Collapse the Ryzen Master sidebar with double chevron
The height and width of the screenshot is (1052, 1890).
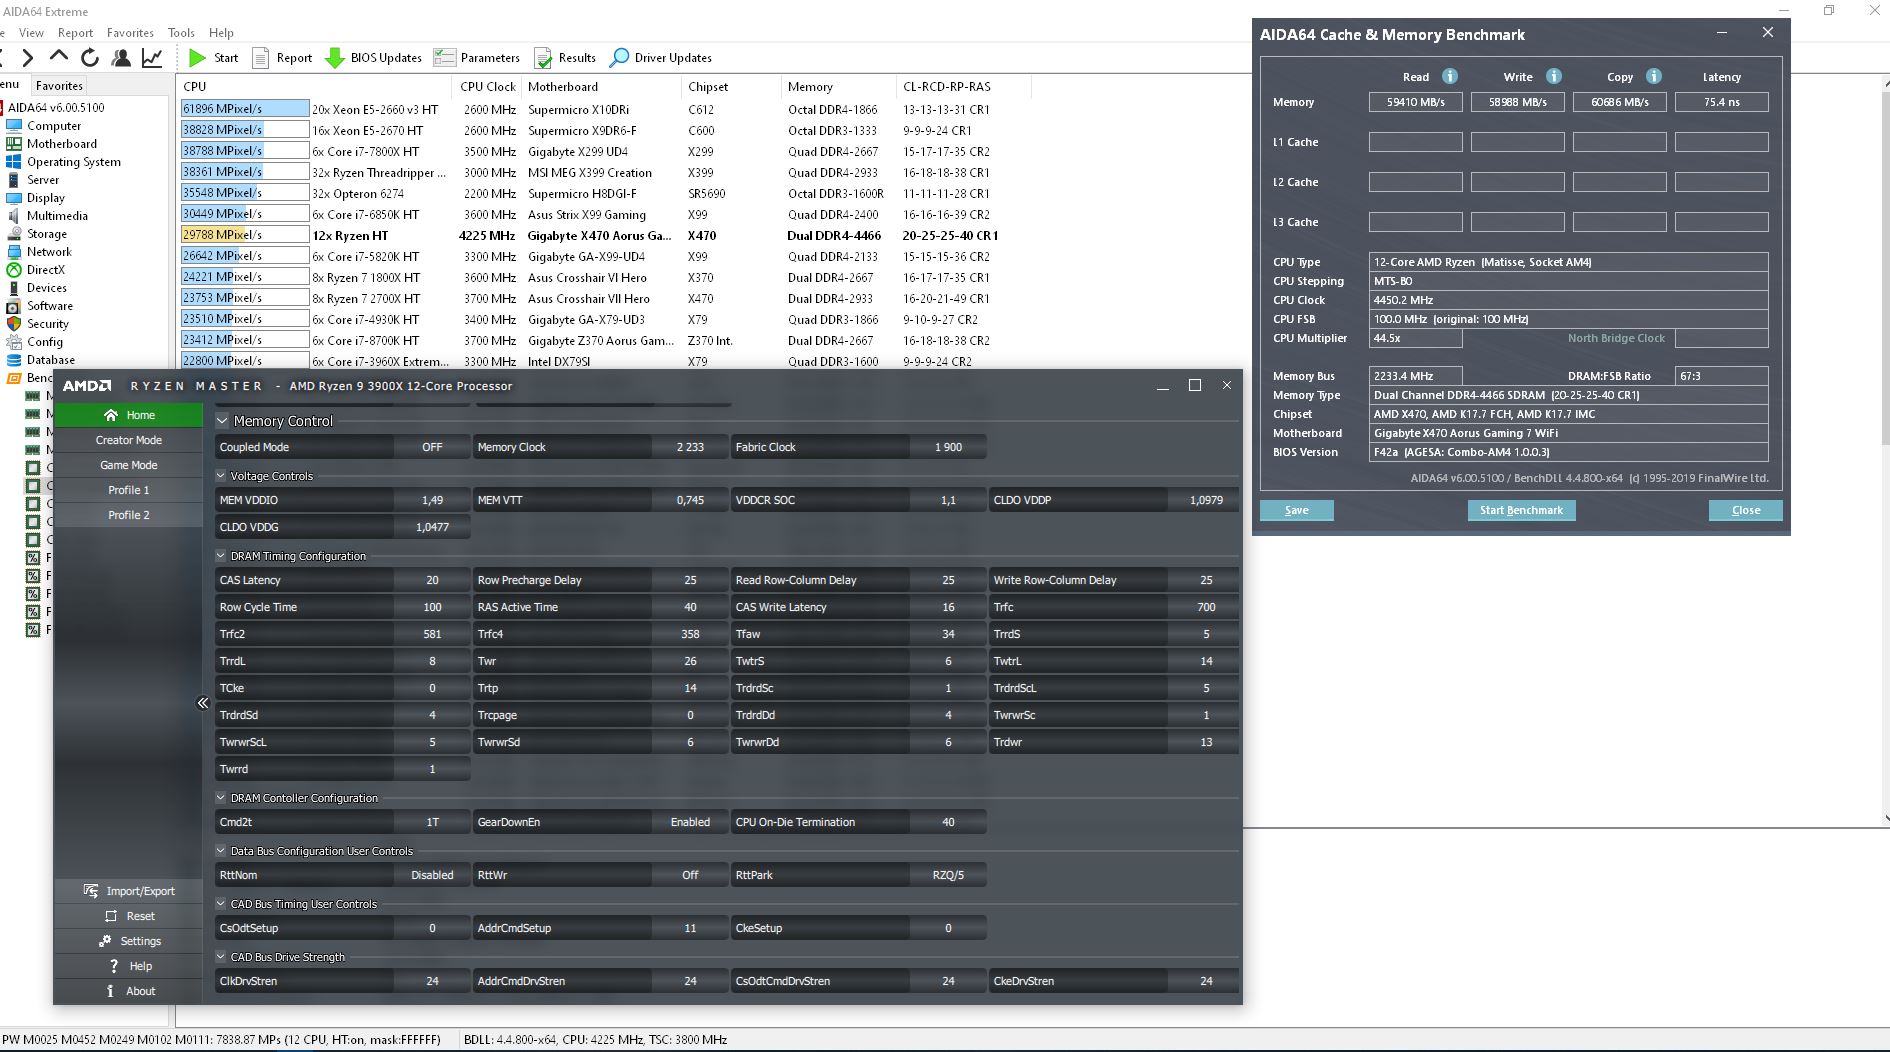(x=203, y=703)
